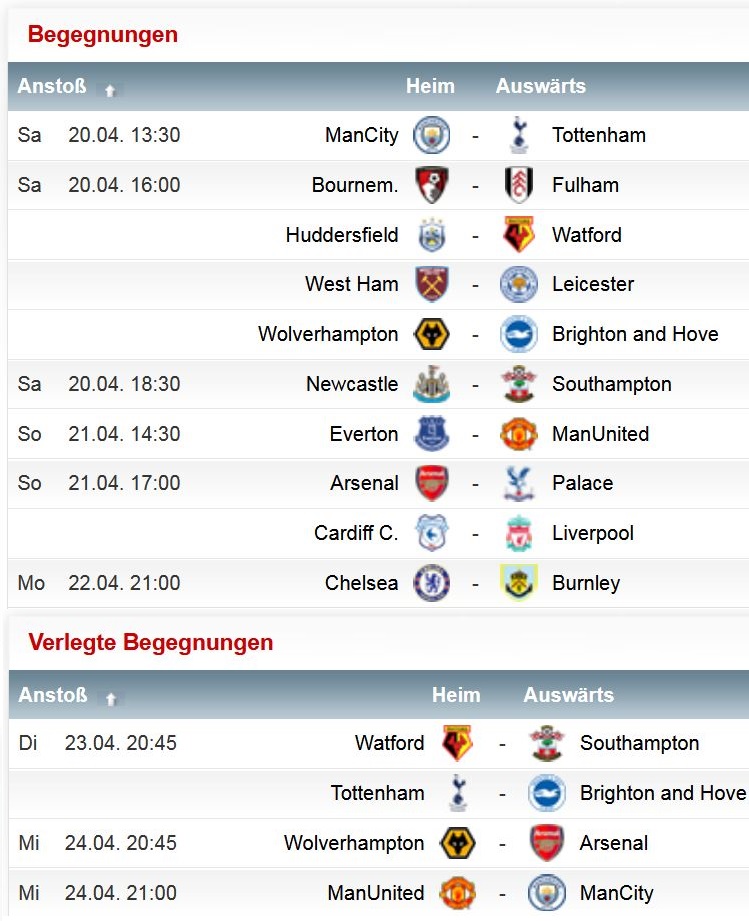
Task: Click the Chelsea club crest
Action: (431, 583)
